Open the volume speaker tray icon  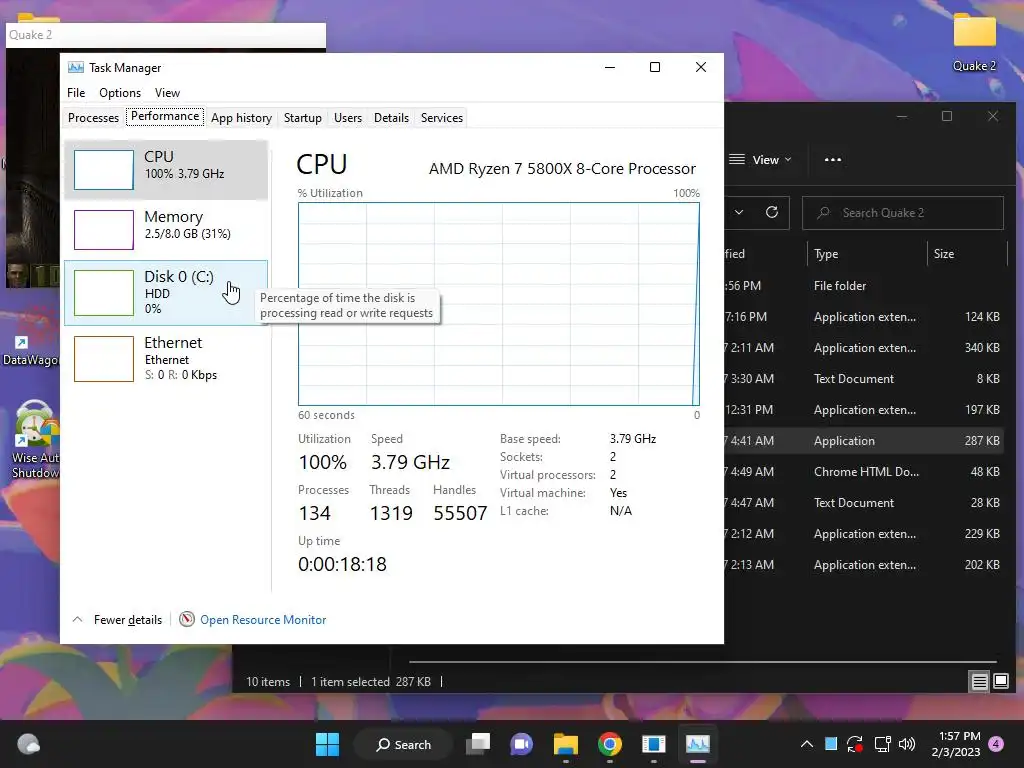[907, 744]
